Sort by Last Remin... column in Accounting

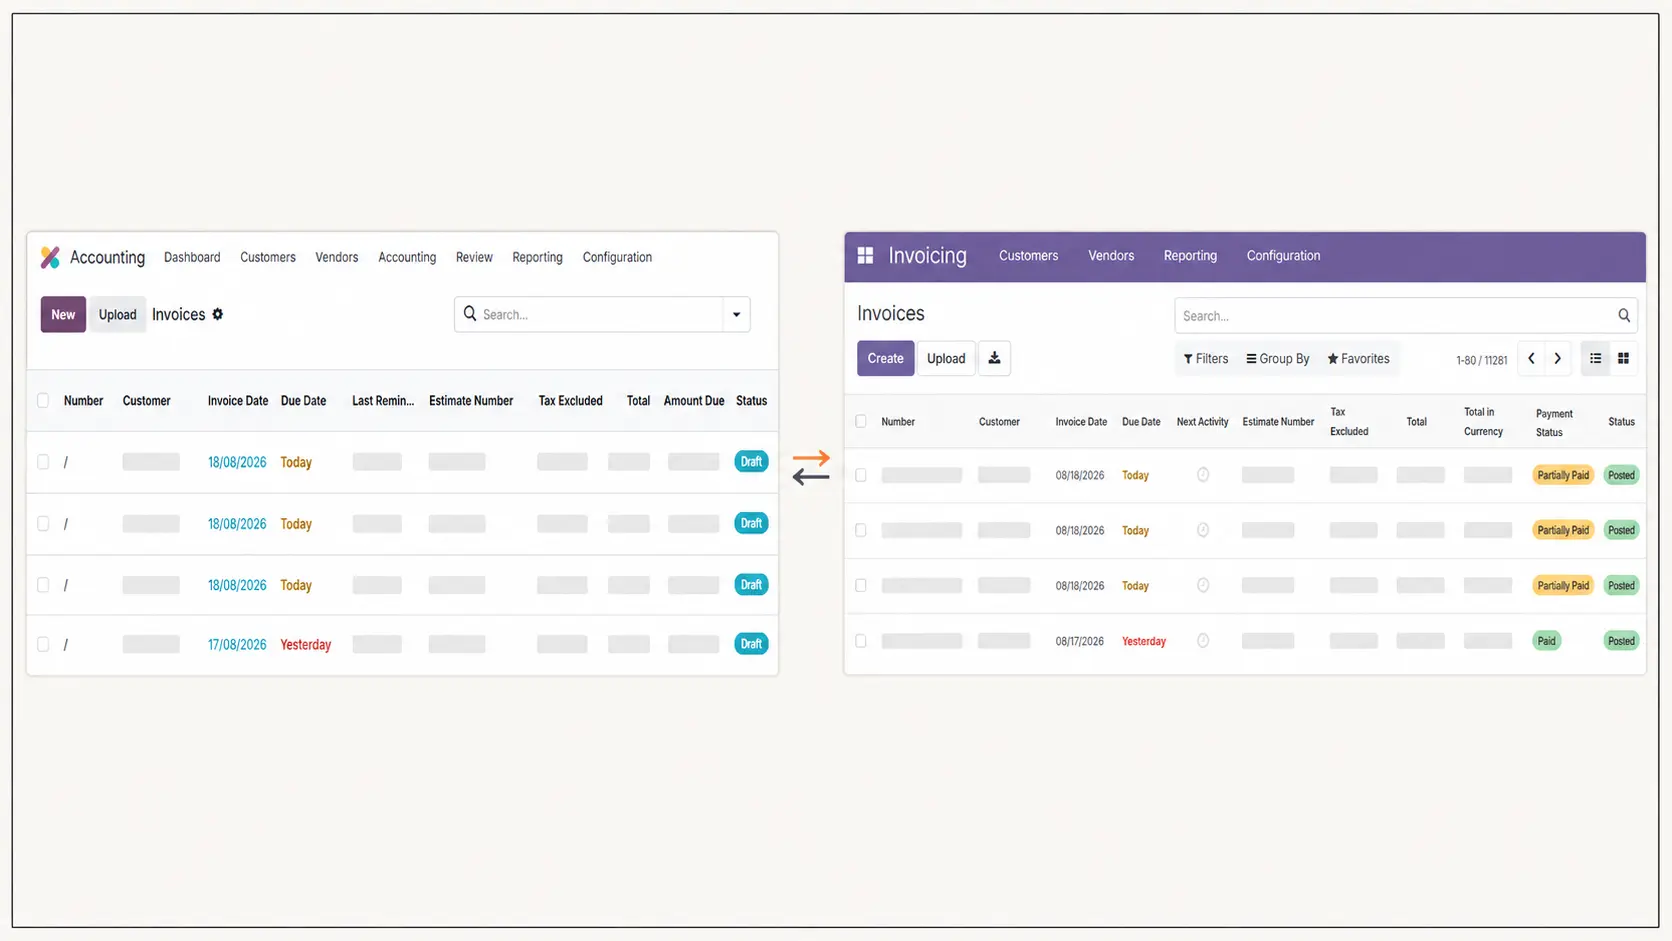pyautogui.click(x=383, y=401)
